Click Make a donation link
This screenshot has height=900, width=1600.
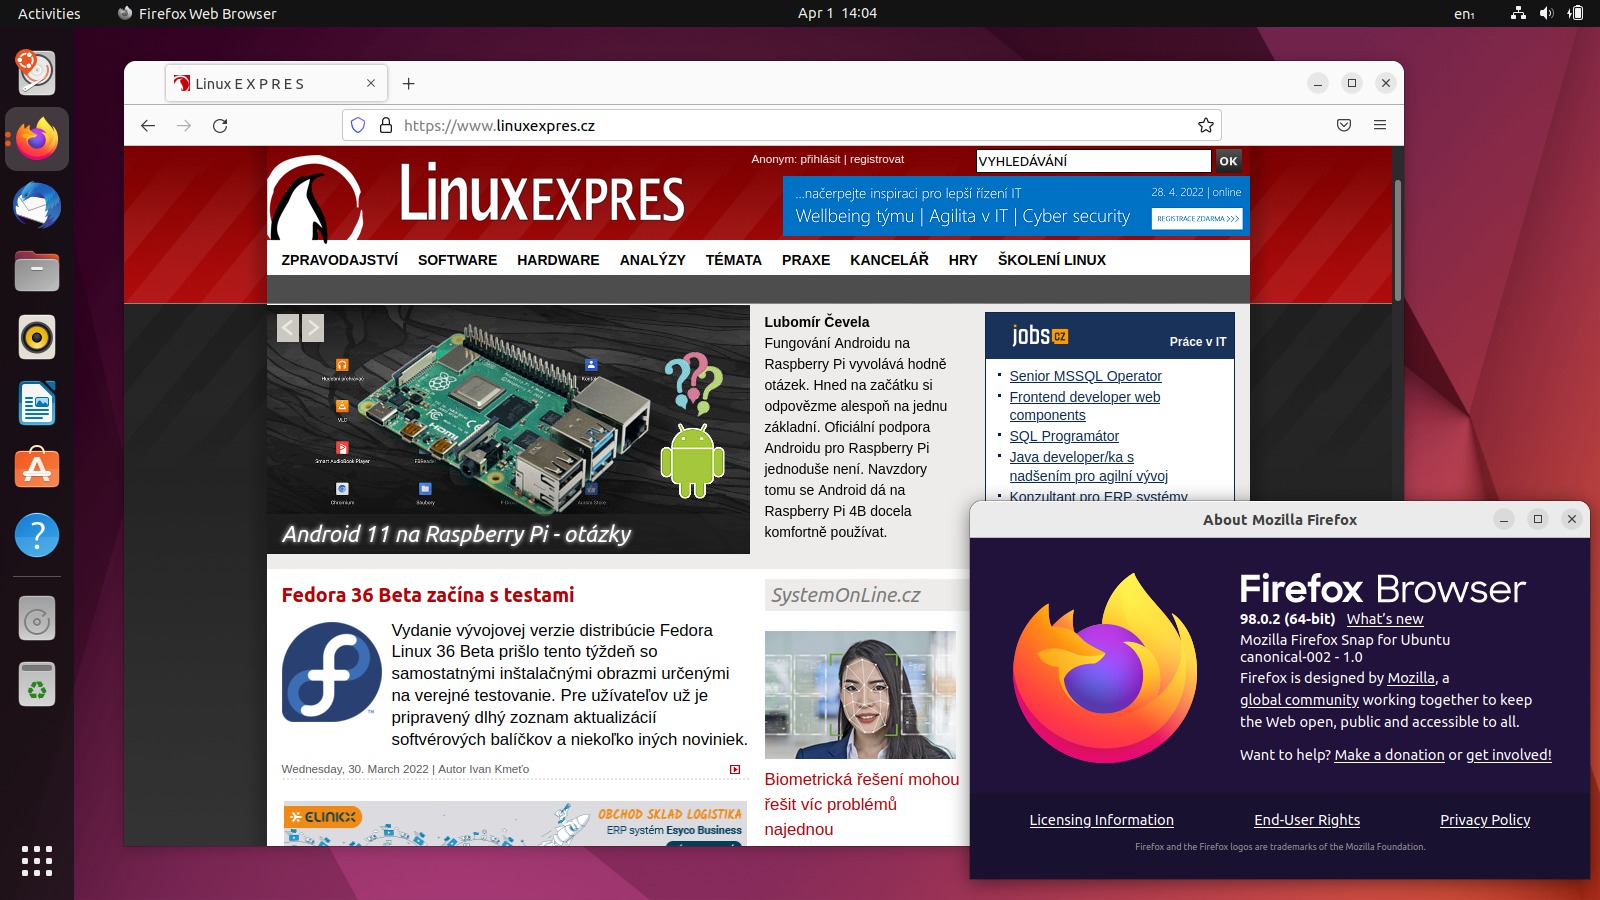coord(1389,755)
